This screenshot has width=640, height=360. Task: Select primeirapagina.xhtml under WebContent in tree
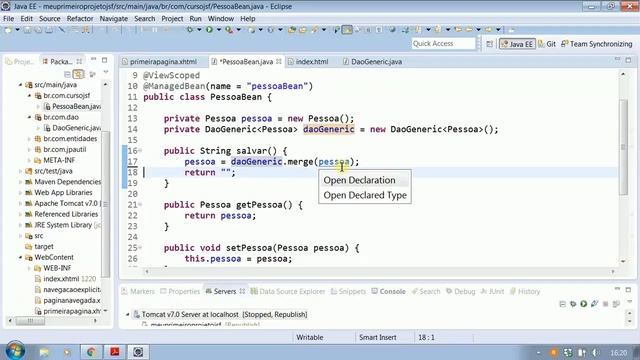point(68,311)
